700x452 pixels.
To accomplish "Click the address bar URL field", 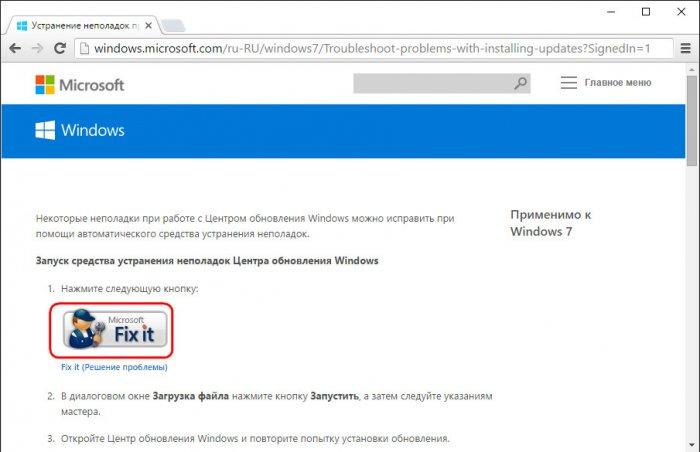I will coord(374,48).
